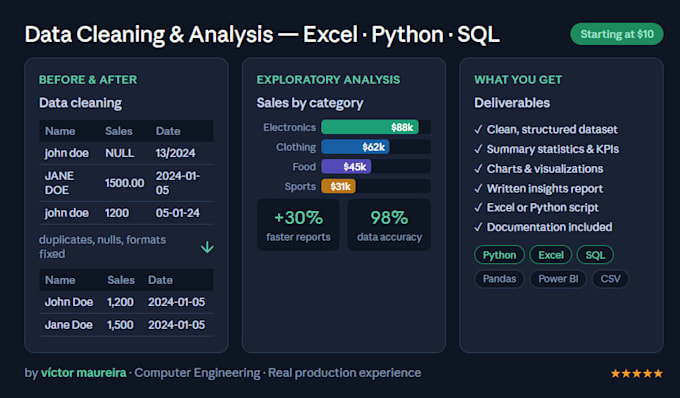Open the víctor maureira author link
This screenshot has height=398, width=680.
click(83, 373)
